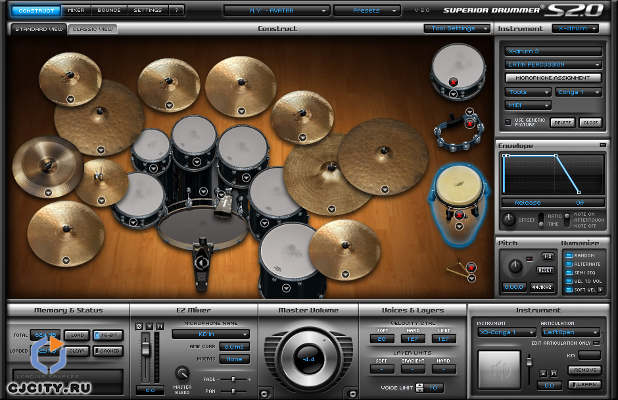The height and width of the screenshot is (400, 618).
Task: Click the EZ Mixer Pan slider
Action: coord(233,391)
